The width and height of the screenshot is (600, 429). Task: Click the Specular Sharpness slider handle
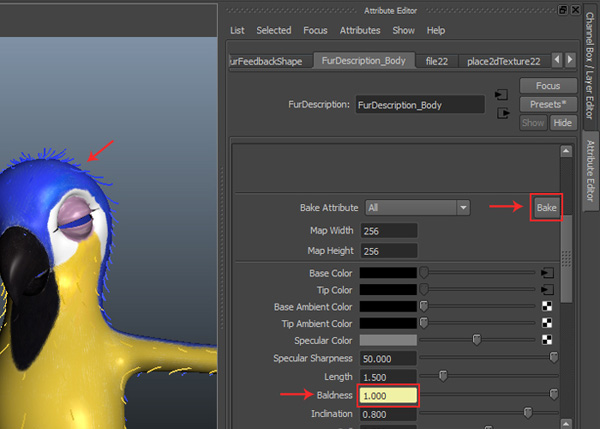click(553, 357)
